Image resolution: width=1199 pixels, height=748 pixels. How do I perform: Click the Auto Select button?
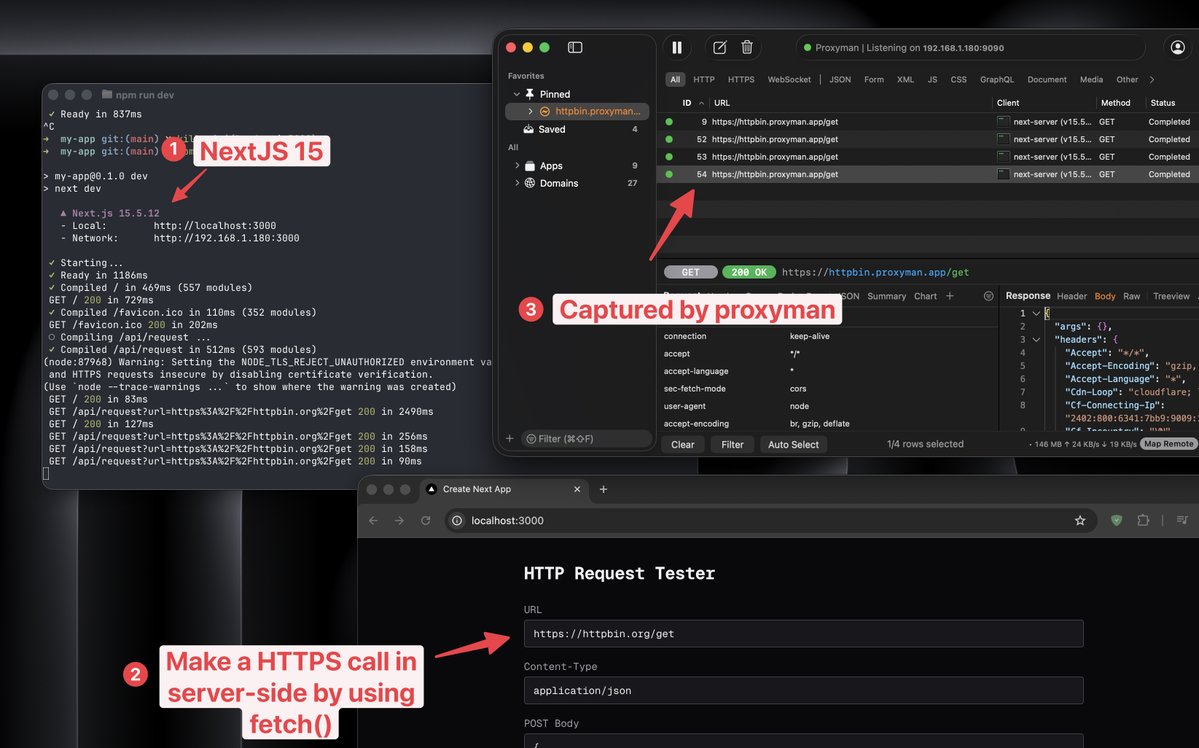[793, 444]
